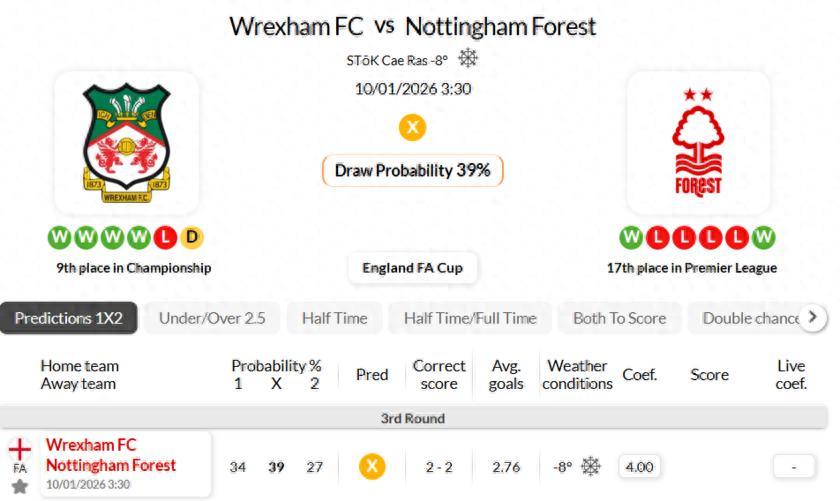Switch to the Under/Over 2.5 tab
The width and height of the screenshot is (840, 501).
(x=212, y=318)
